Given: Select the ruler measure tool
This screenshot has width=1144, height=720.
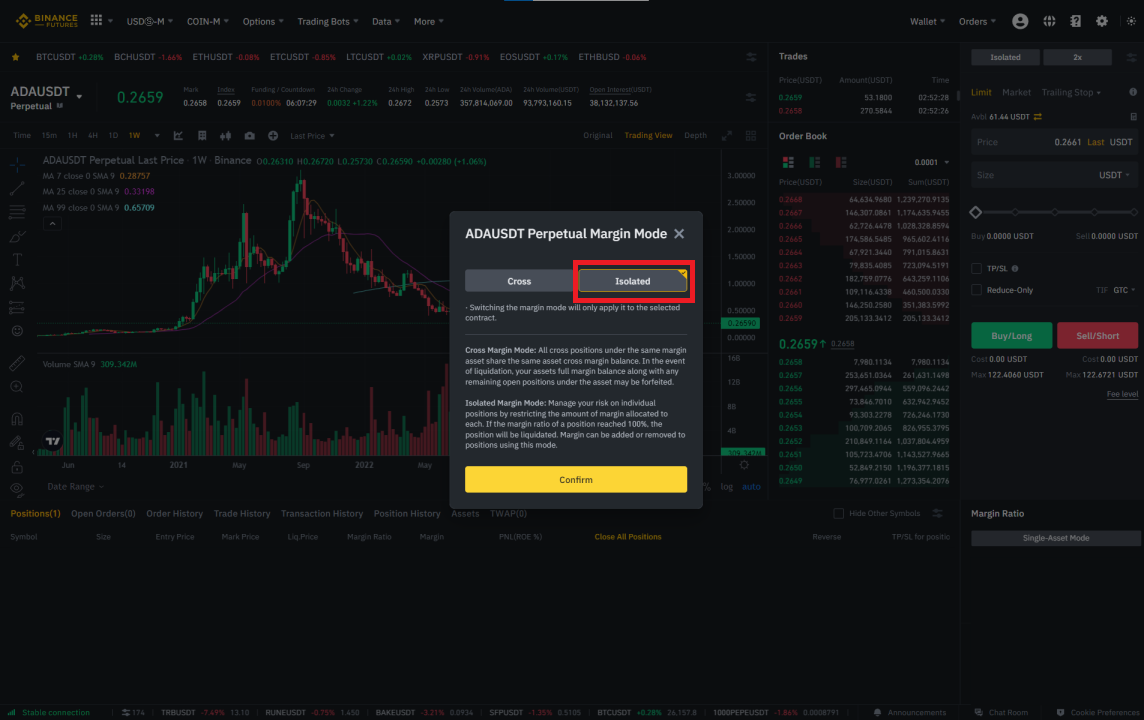Looking at the screenshot, I should [17, 363].
